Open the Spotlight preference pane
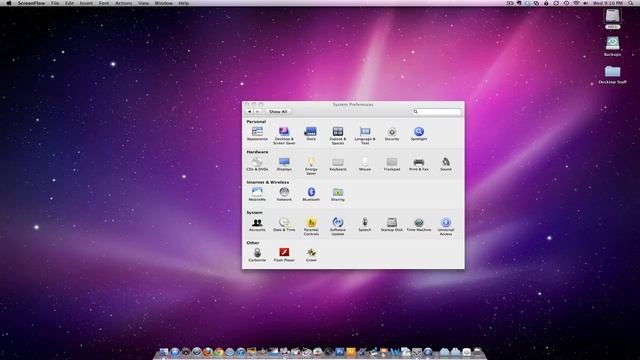The image size is (640, 360). (x=419, y=134)
